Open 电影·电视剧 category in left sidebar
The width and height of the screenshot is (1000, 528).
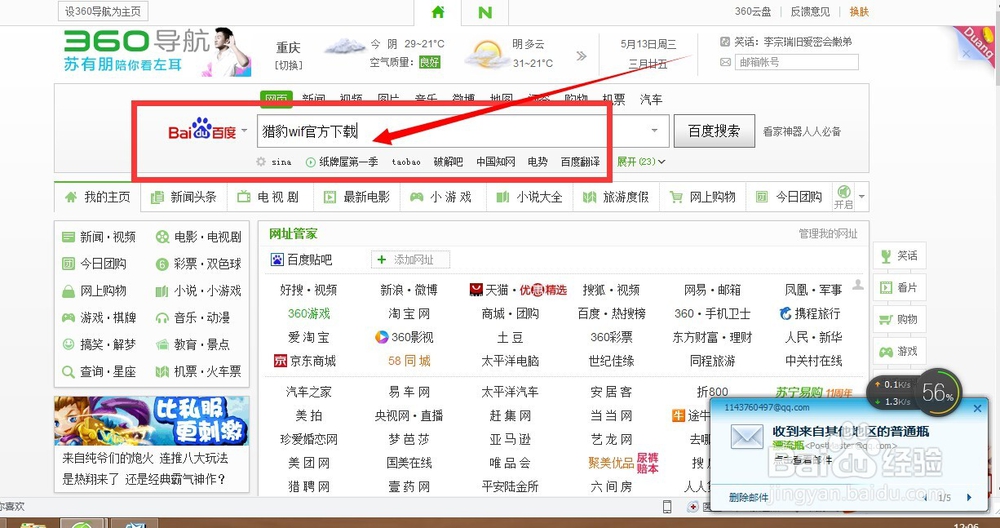(x=199, y=237)
